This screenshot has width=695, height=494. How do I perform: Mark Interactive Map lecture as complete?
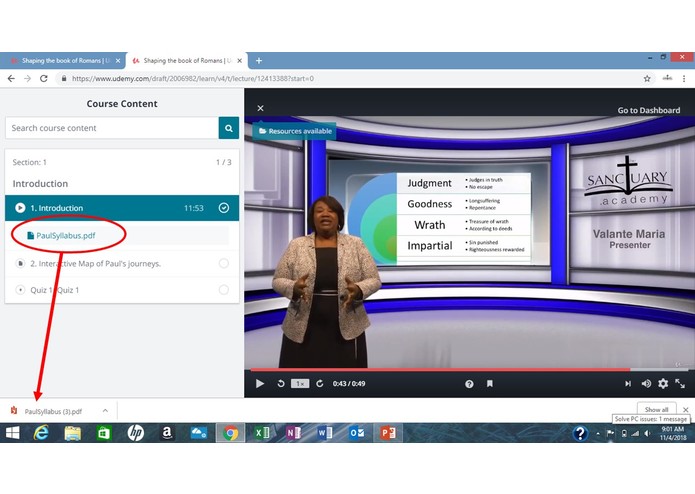click(224, 264)
